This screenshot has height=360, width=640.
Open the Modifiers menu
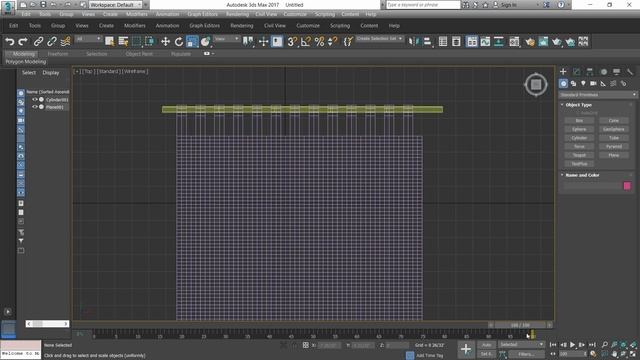135,25
